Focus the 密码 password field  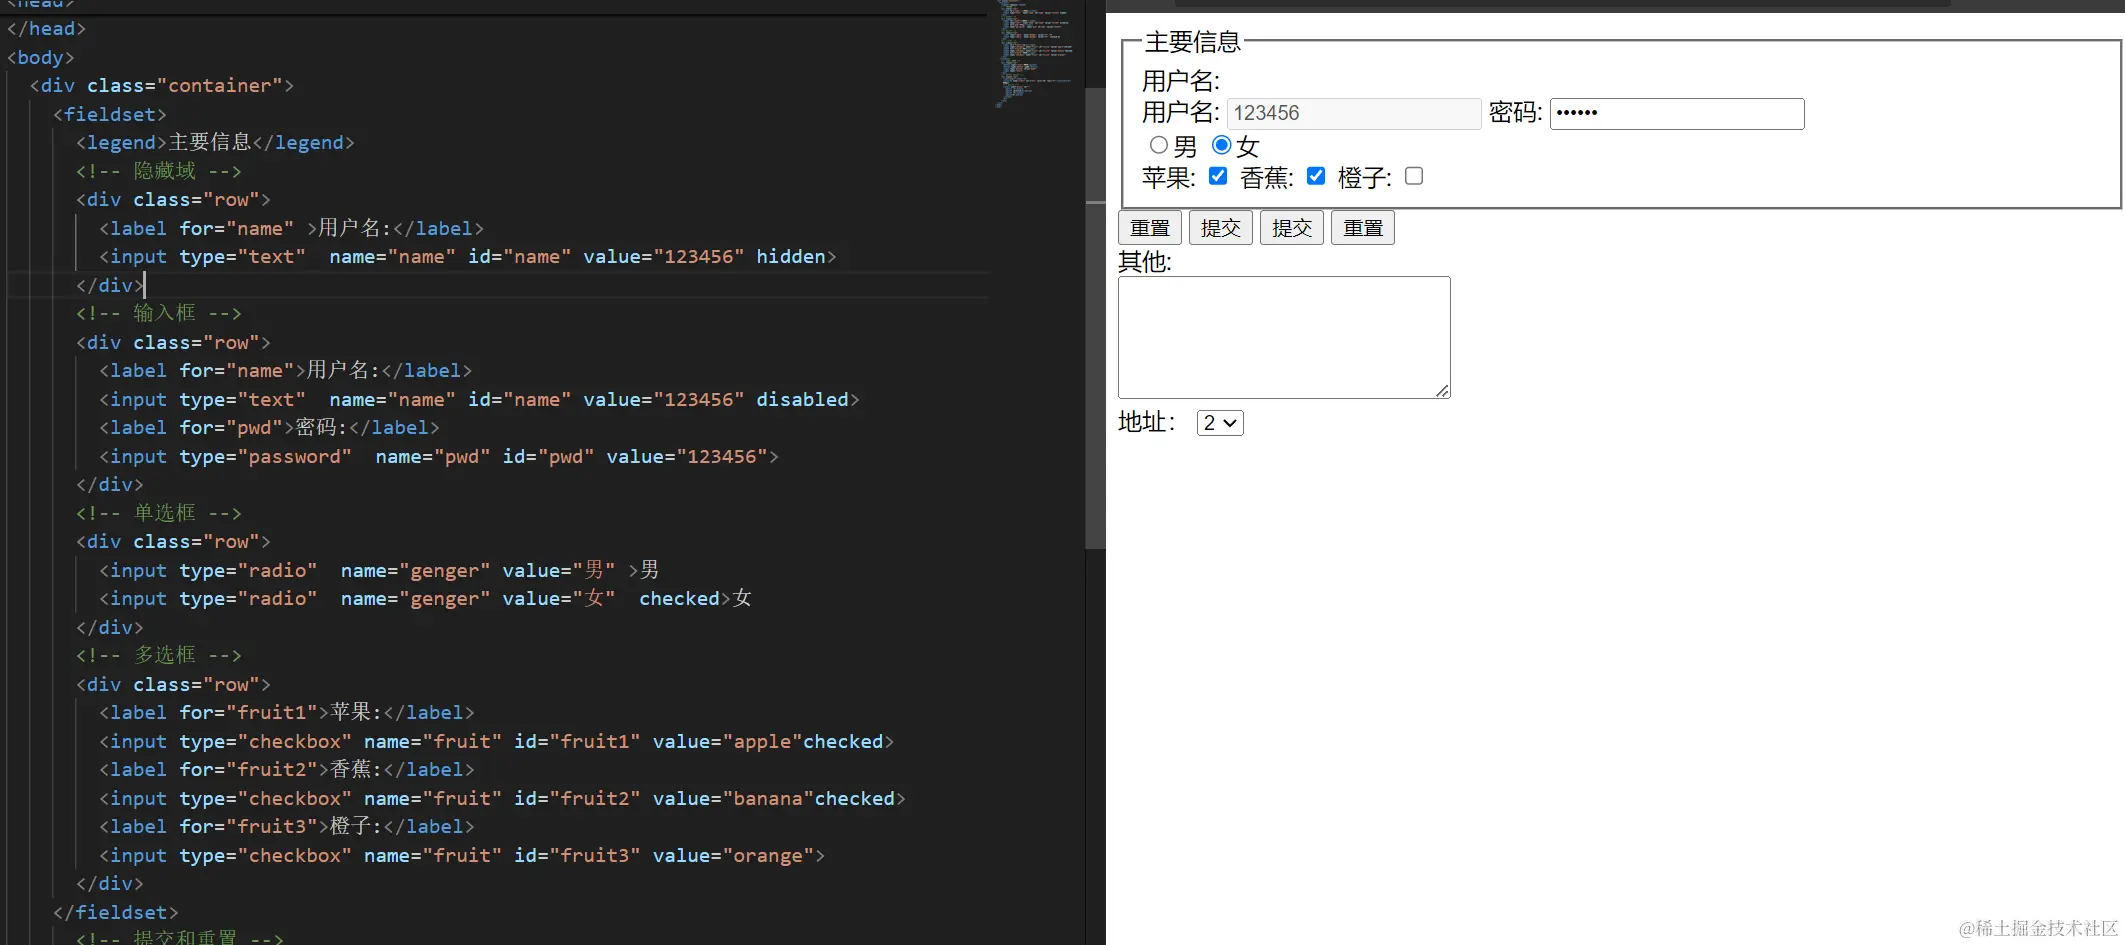point(1677,113)
